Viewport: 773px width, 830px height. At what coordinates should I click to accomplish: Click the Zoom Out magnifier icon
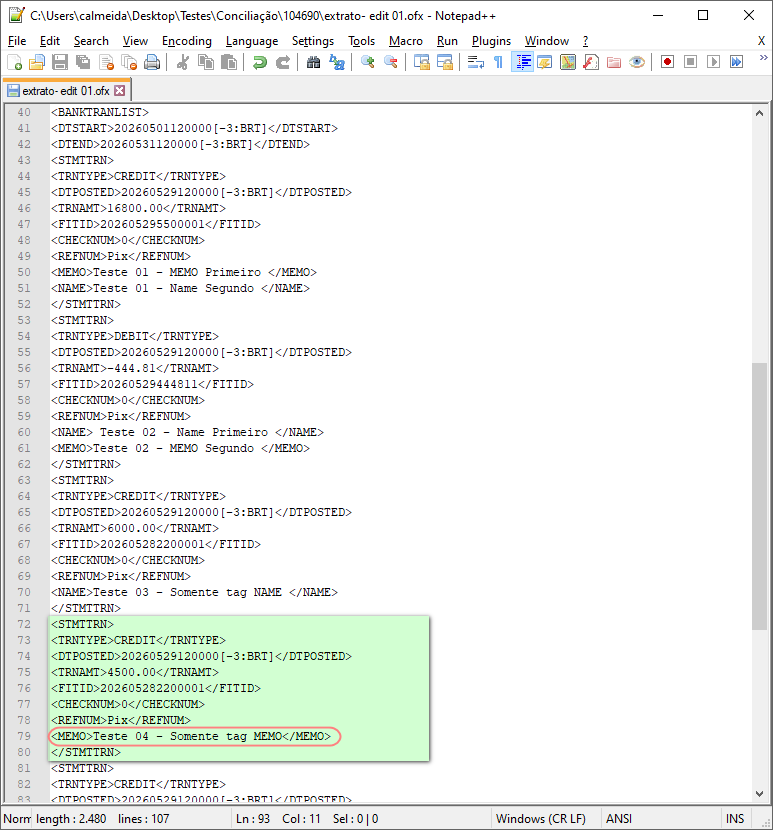point(391,62)
